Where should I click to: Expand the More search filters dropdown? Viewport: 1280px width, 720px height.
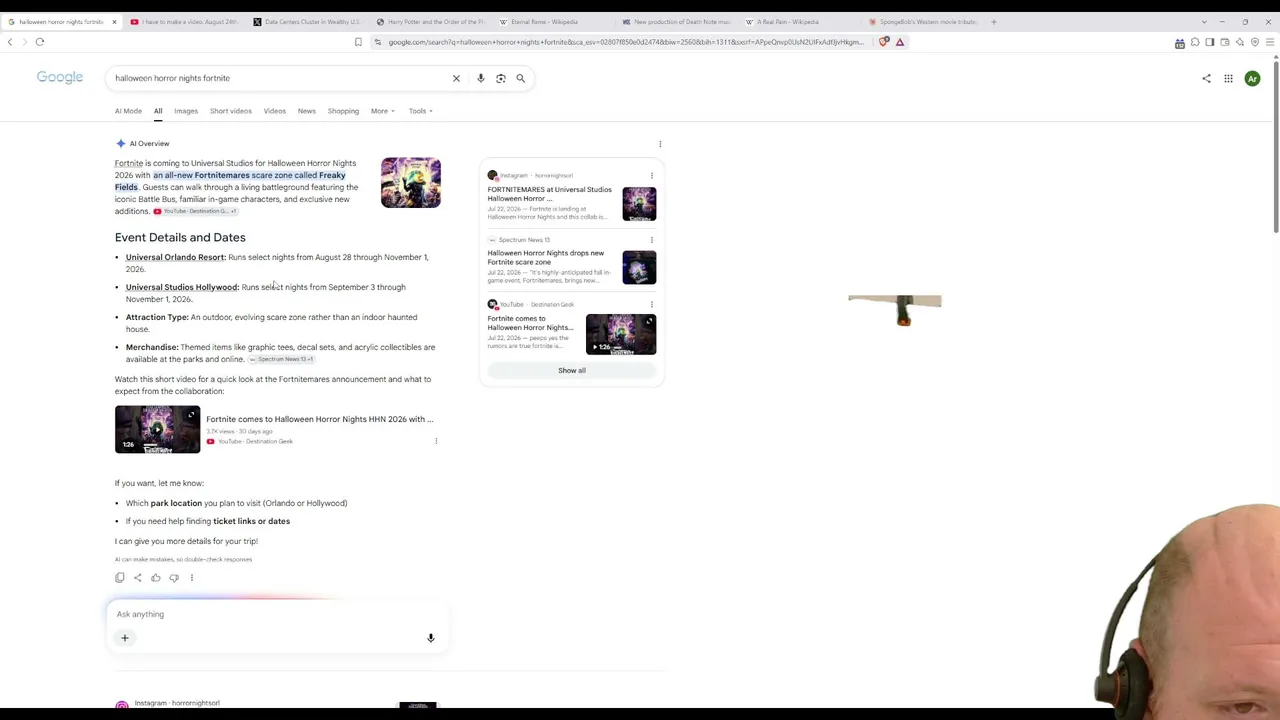click(383, 111)
